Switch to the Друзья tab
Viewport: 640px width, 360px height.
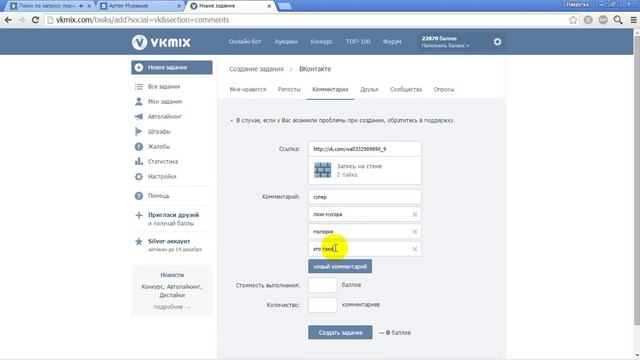pyautogui.click(x=369, y=89)
